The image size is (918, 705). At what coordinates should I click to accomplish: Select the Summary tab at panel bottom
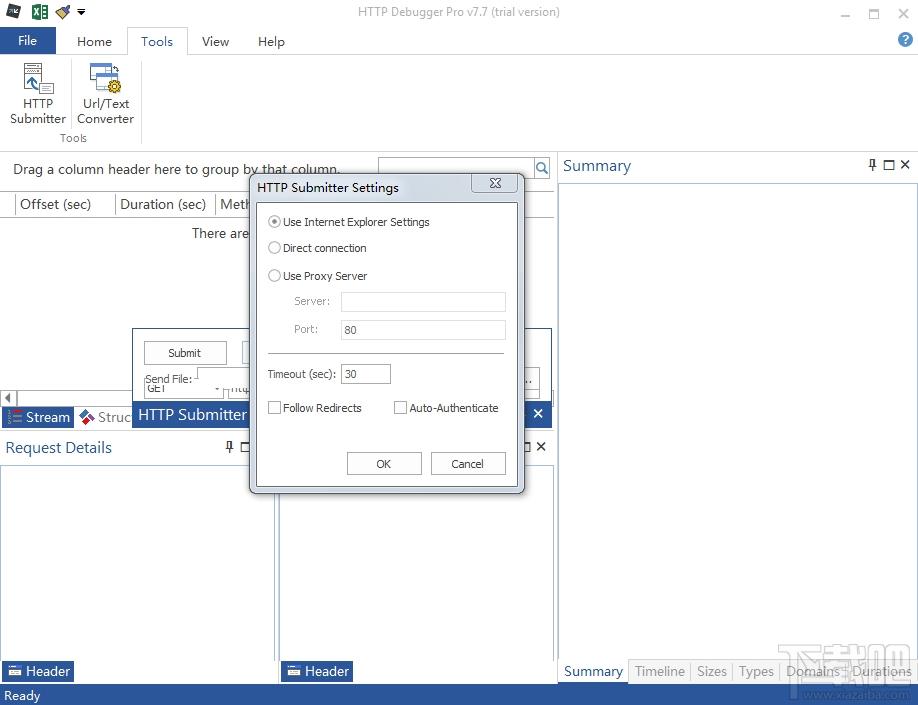point(593,671)
